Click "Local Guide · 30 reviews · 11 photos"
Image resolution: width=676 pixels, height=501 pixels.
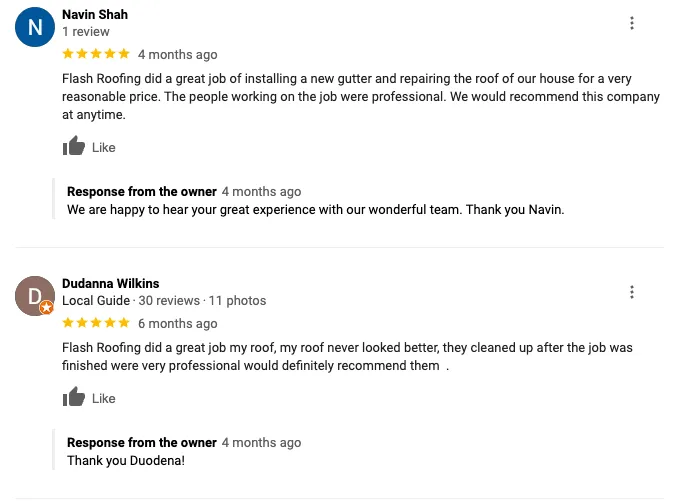pos(164,301)
